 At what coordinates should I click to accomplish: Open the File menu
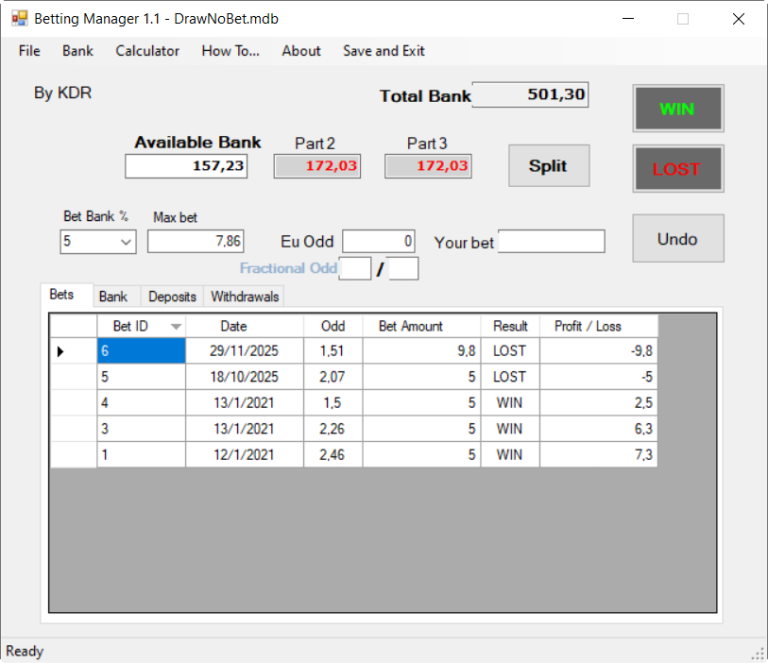29,51
